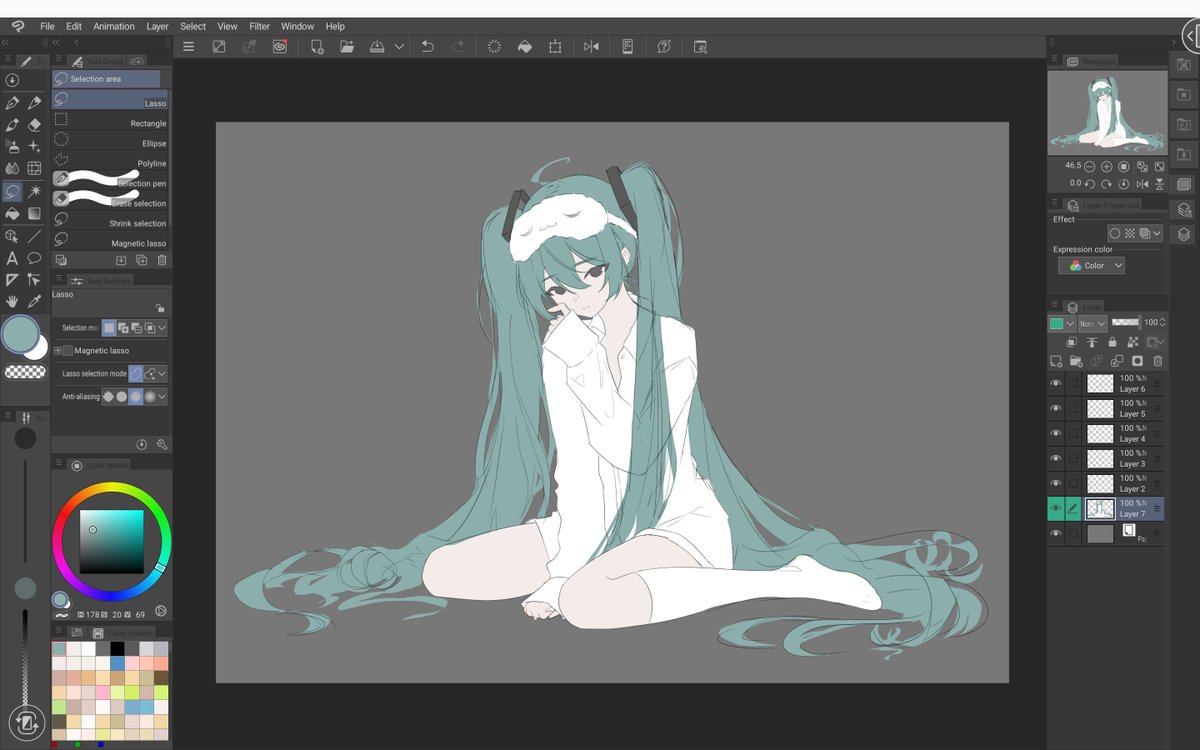Click the Scale/Rotate transform icon
This screenshot has width=1200, height=750.
tap(555, 46)
